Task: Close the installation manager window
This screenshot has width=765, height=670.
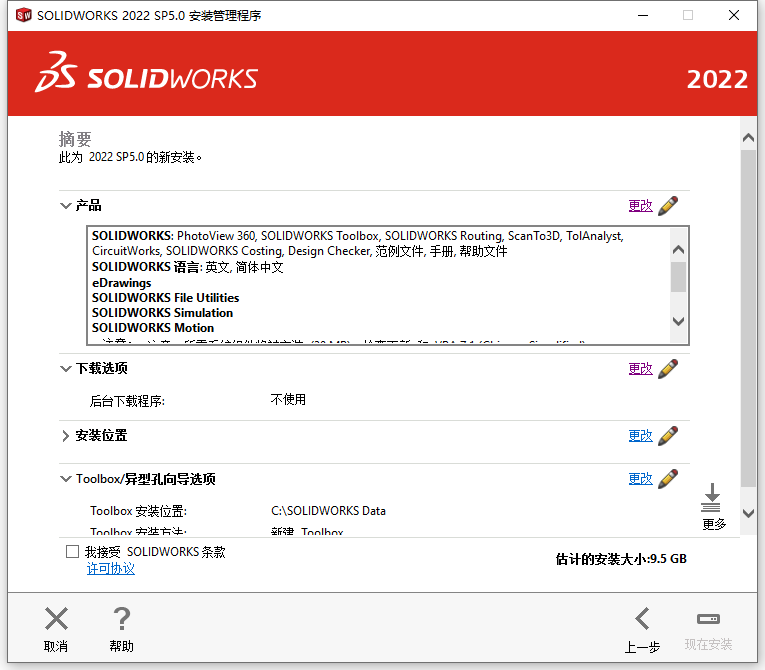Action: point(733,16)
